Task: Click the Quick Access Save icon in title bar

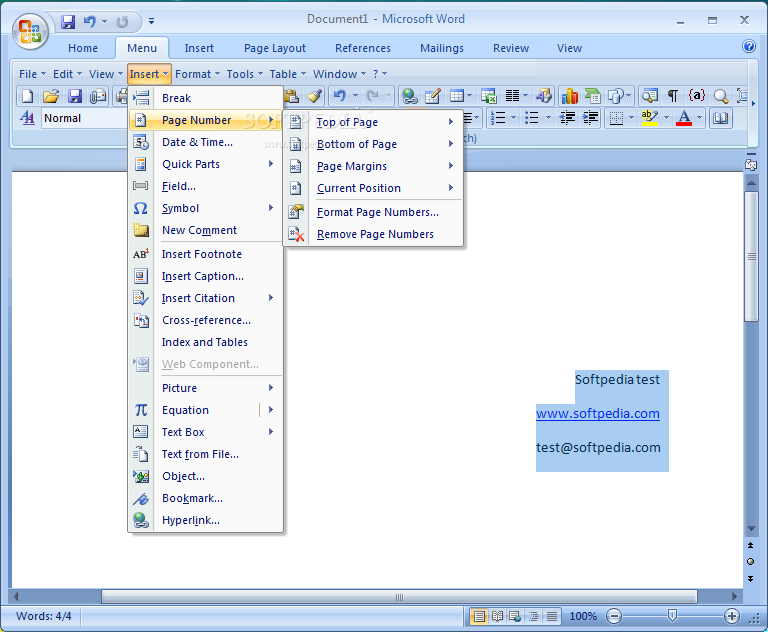Action: tap(68, 22)
